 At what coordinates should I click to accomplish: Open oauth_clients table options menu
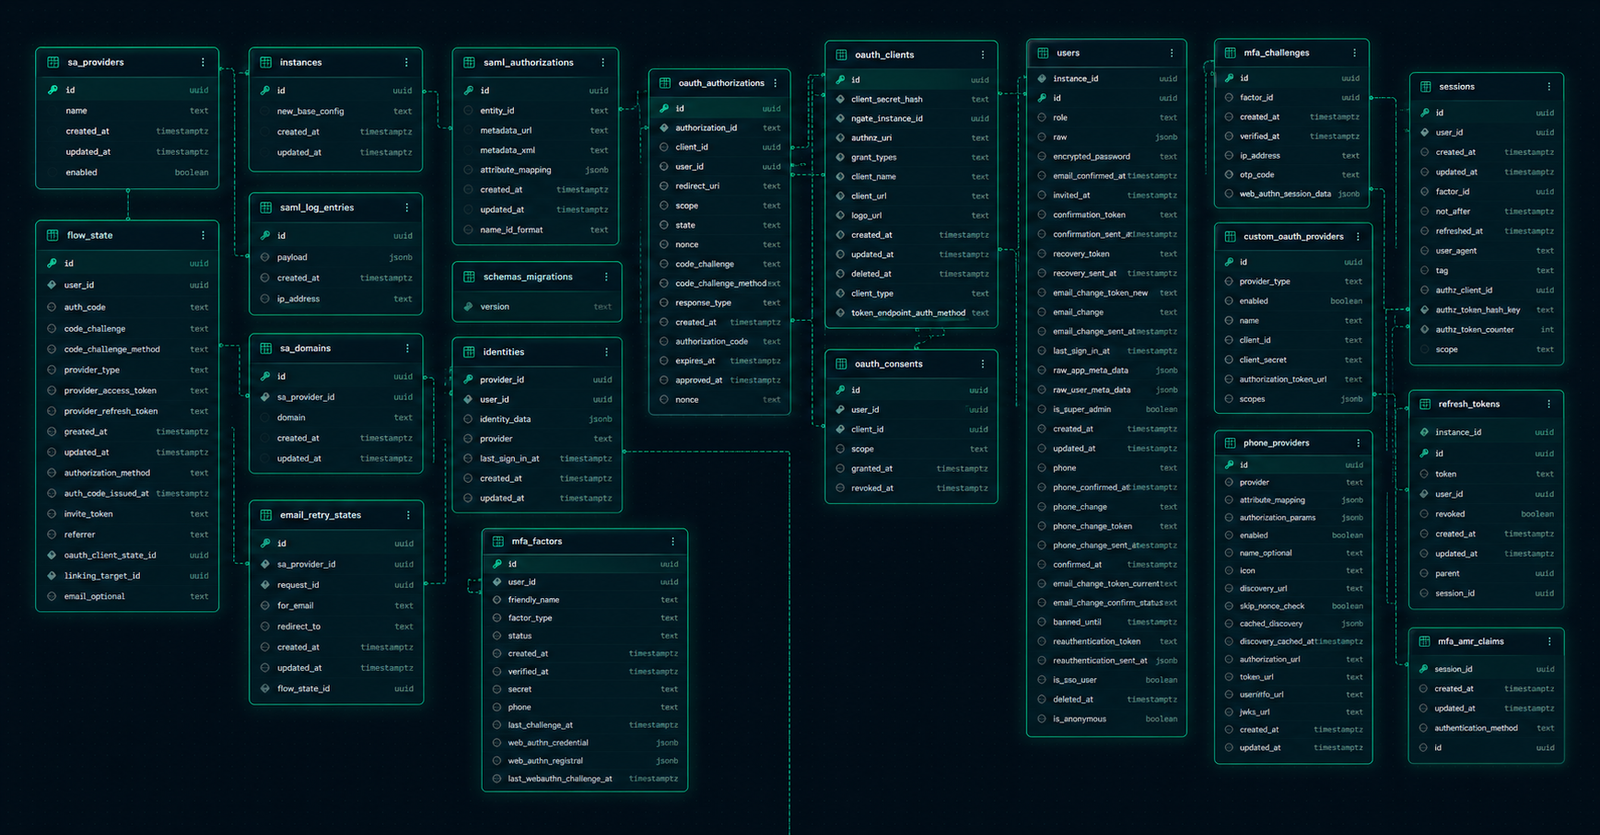pyautogui.click(x=982, y=55)
